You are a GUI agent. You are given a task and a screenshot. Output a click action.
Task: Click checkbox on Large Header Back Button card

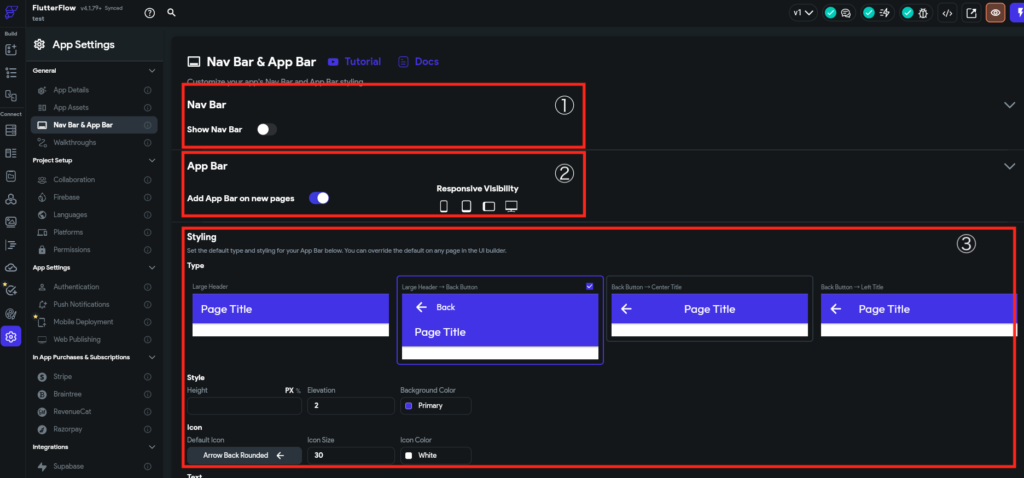[589, 286]
